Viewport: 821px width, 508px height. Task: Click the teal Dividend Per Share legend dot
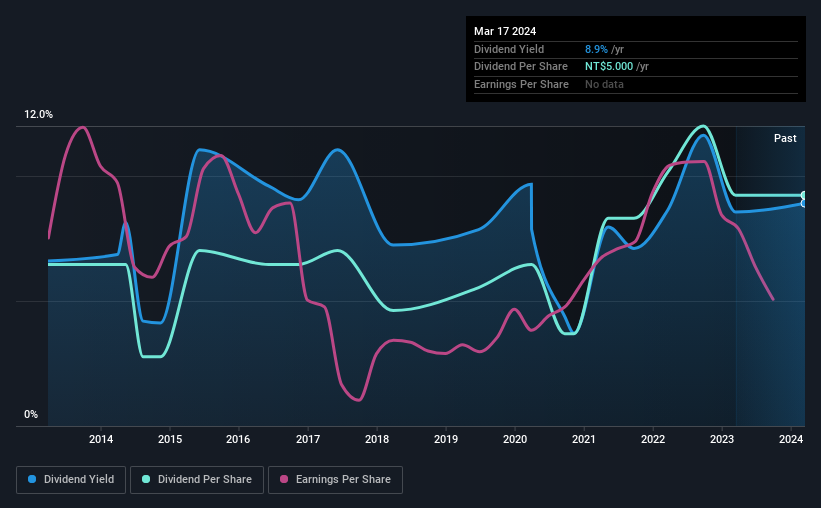(146, 479)
